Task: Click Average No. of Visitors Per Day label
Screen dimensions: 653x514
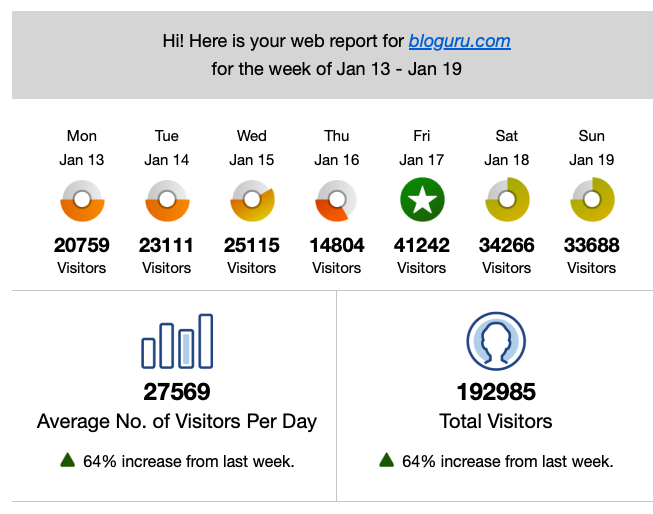Action: click(177, 421)
